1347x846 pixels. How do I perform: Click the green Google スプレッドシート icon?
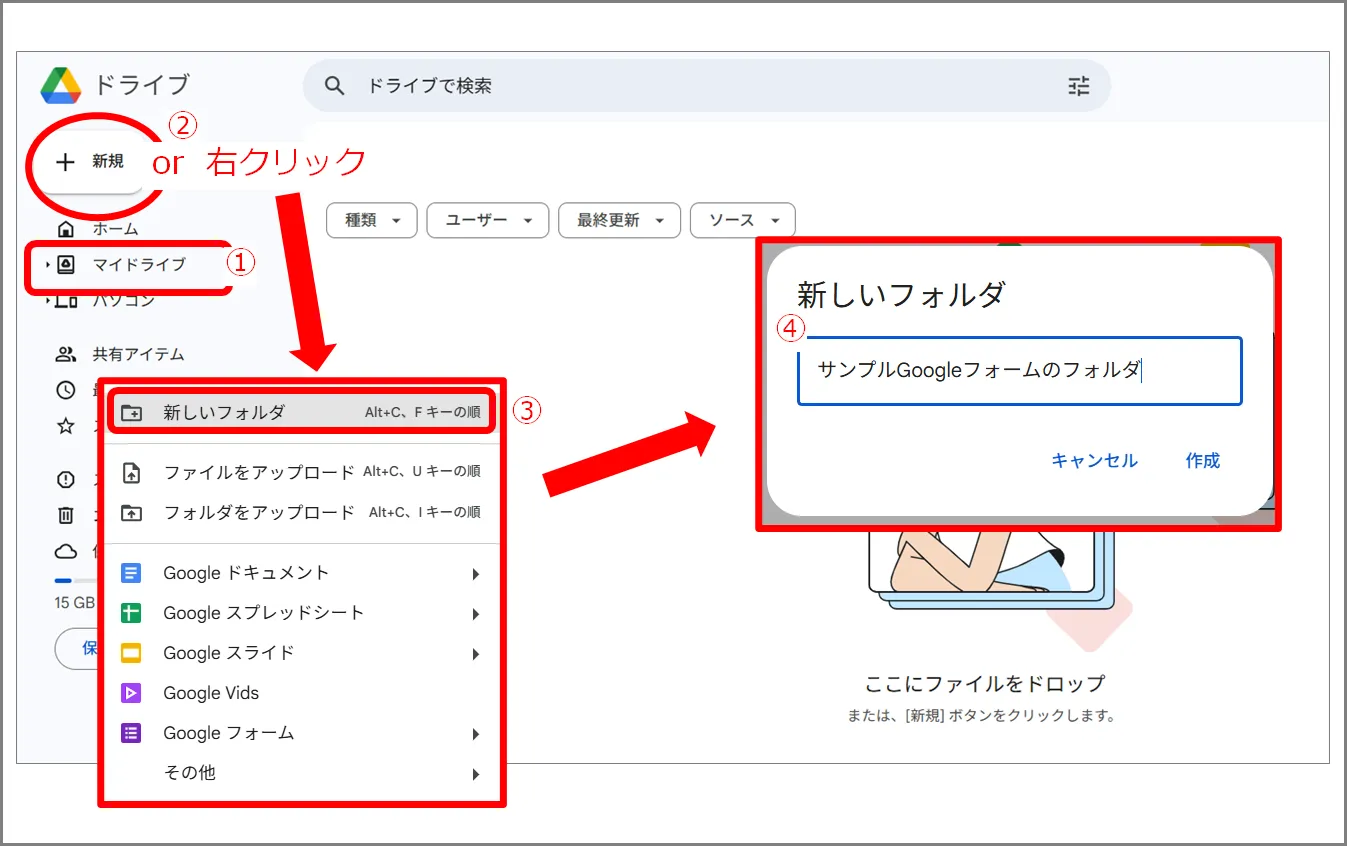pyautogui.click(x=131, y=613)
